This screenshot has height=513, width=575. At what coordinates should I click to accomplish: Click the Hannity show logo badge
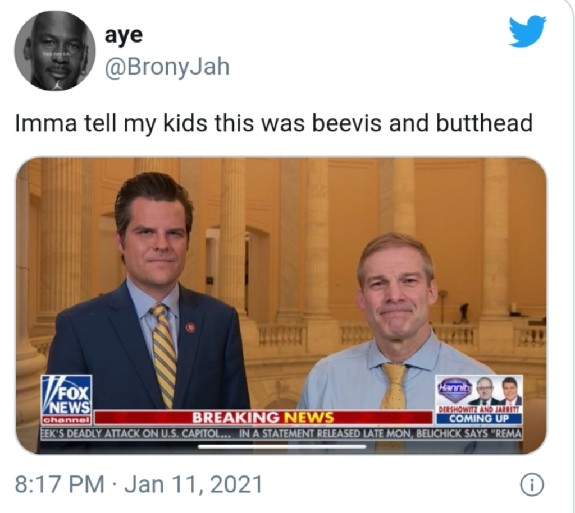click(453, 387)
